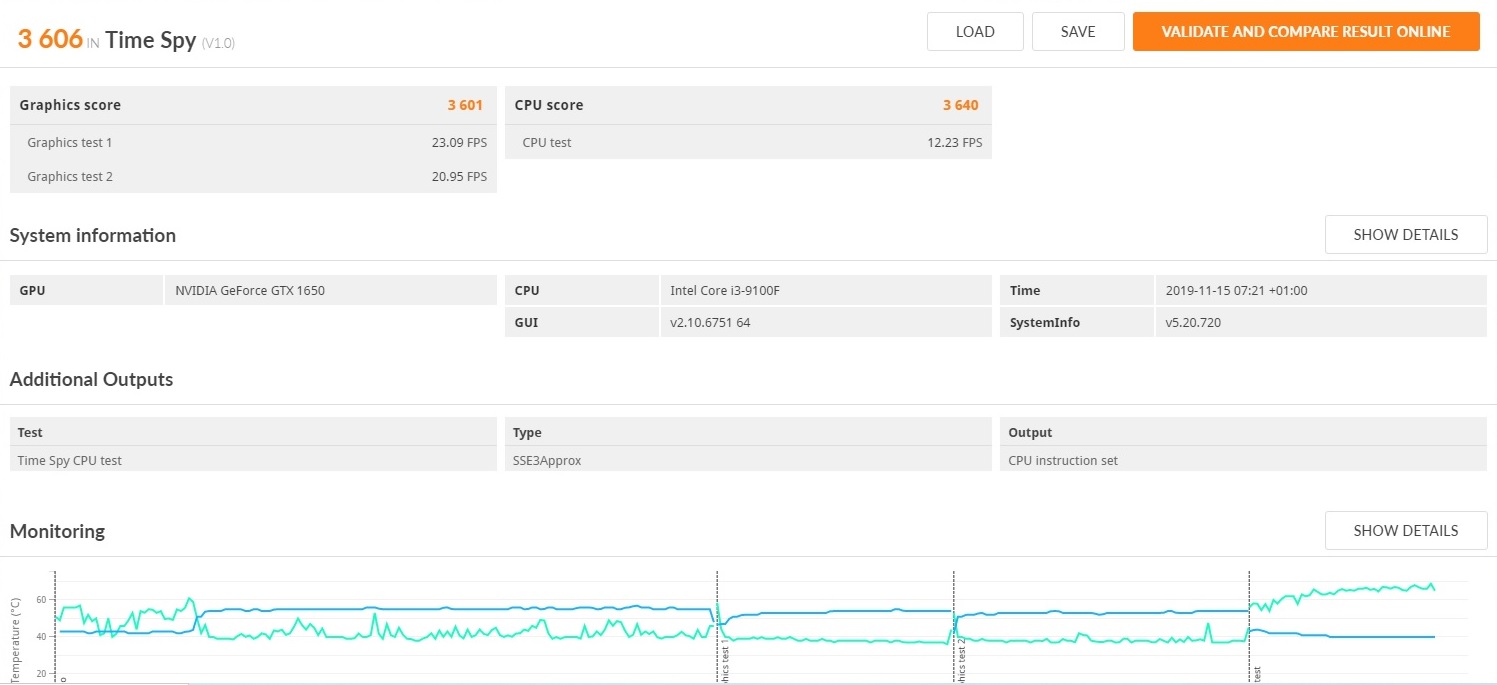This screenshot has height=685, width=1497.
Task: Click the GUI version v2.10.6751 64
Action: 710,323
